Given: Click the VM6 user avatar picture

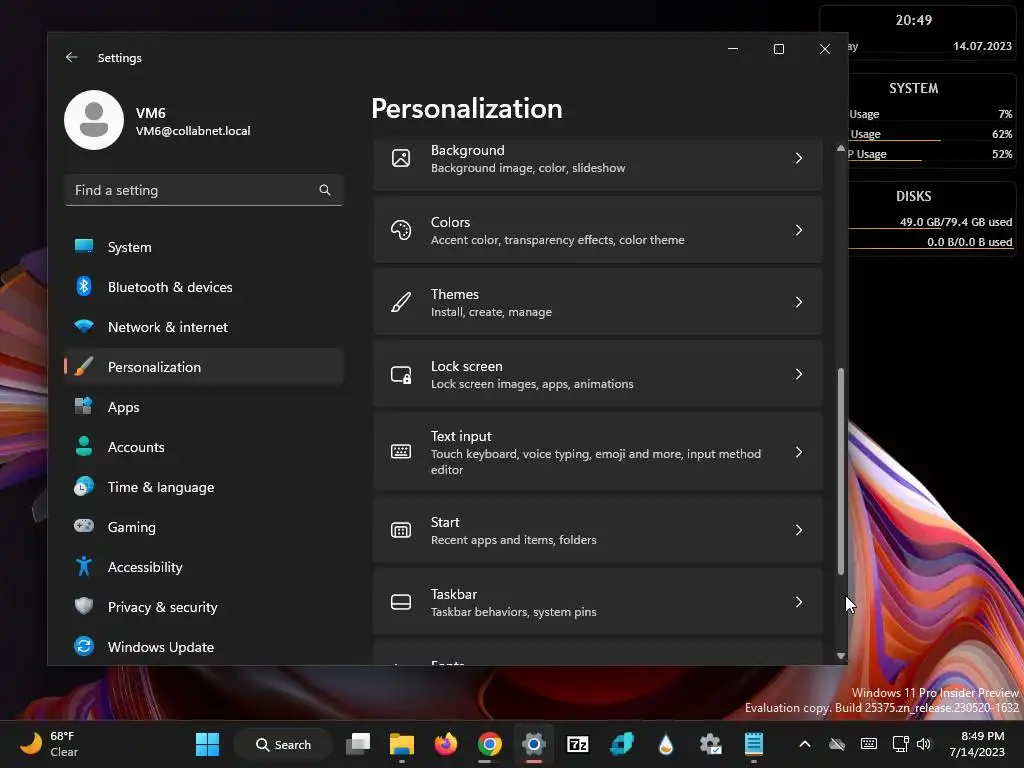Looking at the screenshot, I should tap(94, 120).
